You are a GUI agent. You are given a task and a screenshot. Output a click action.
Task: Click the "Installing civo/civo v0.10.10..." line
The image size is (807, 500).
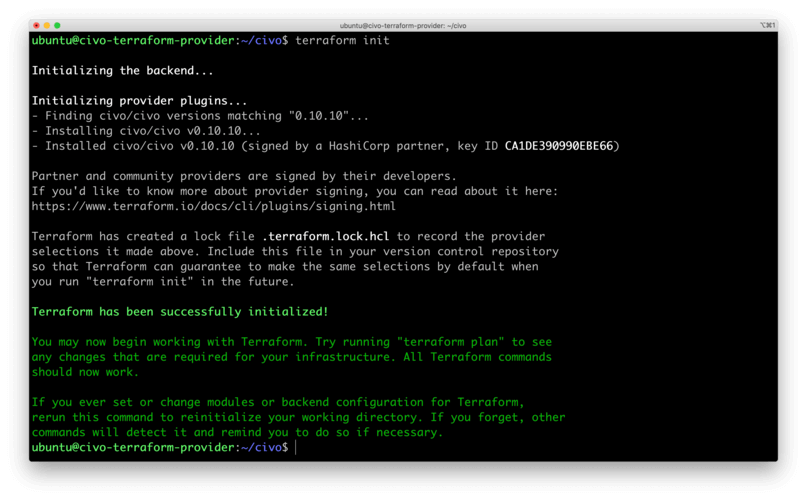pos(146,131)
